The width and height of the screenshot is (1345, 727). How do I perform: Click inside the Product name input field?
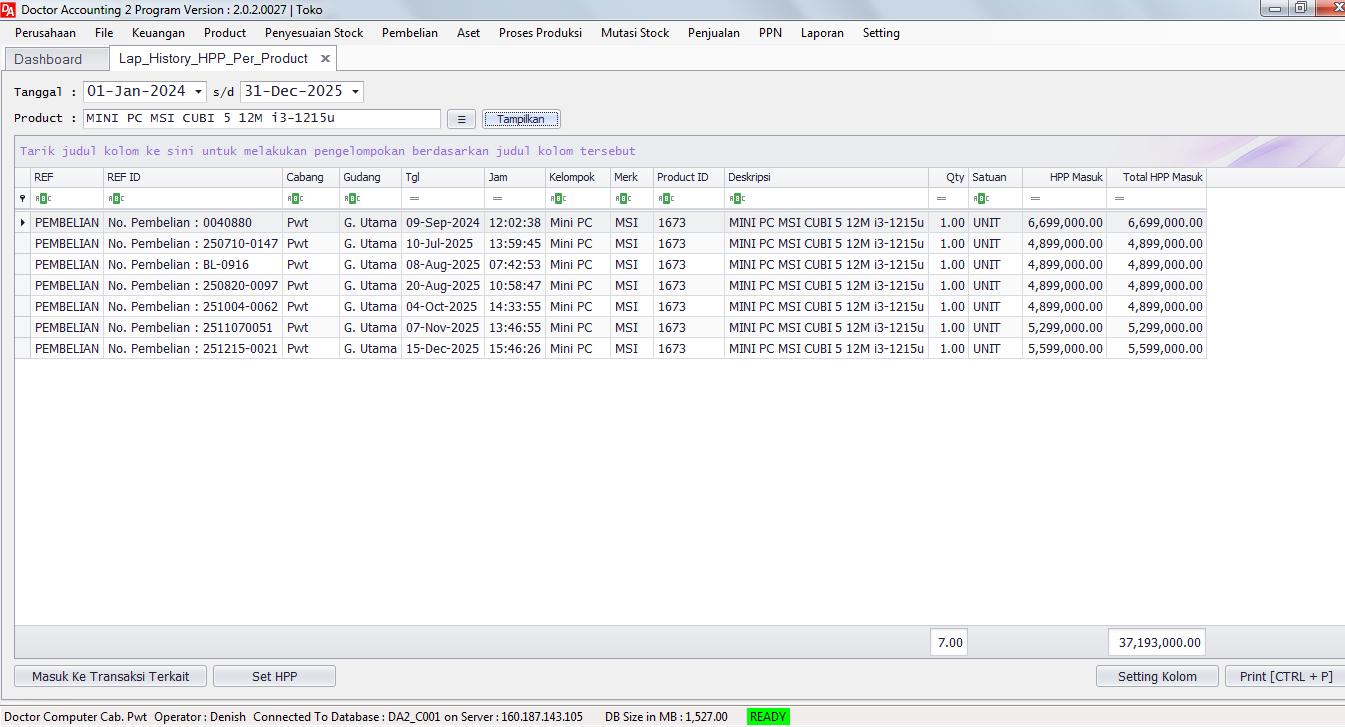[x=261, y=118]
